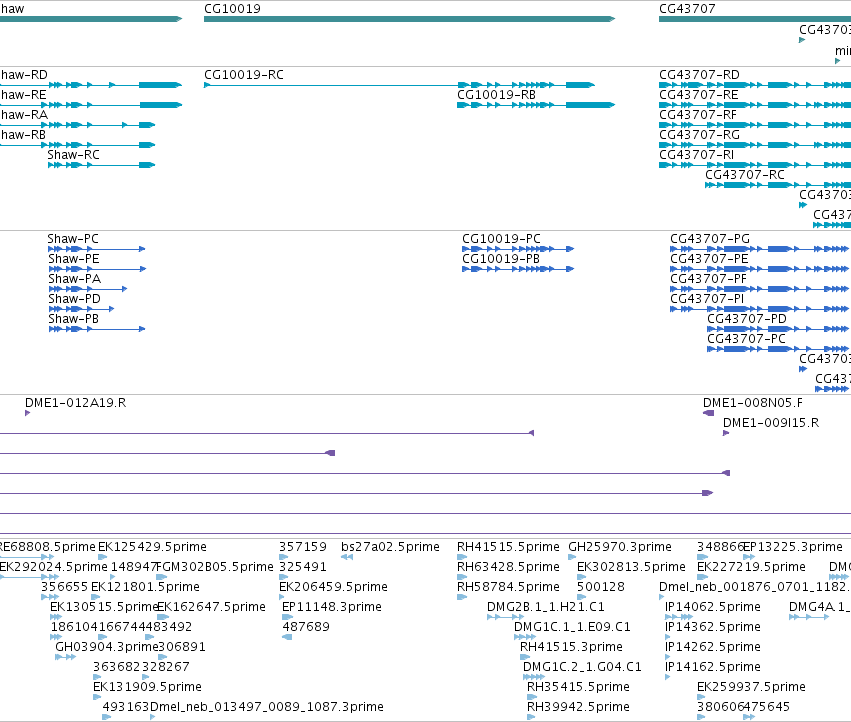Viewport: 851px width, 722px height.
Task: Open the EK292024.5prime EST
Action: [x=29, y=577]
